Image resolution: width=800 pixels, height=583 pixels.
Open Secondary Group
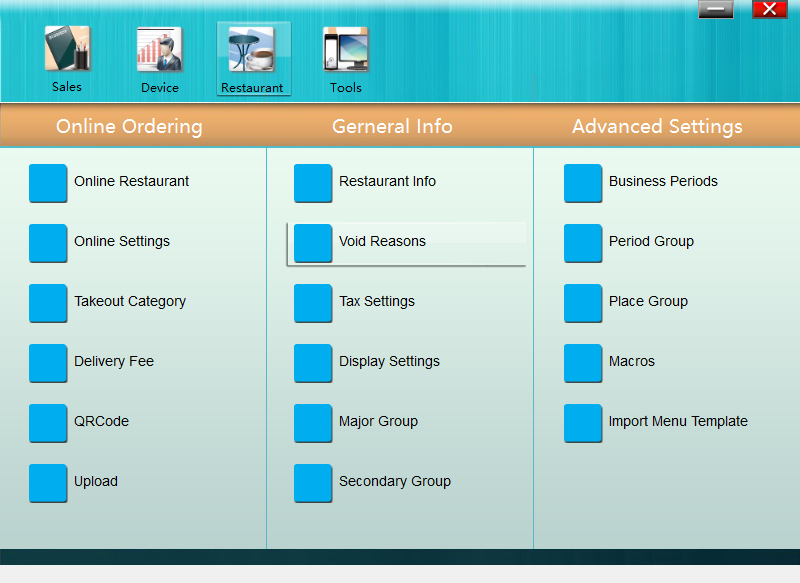tap(395, 481)
